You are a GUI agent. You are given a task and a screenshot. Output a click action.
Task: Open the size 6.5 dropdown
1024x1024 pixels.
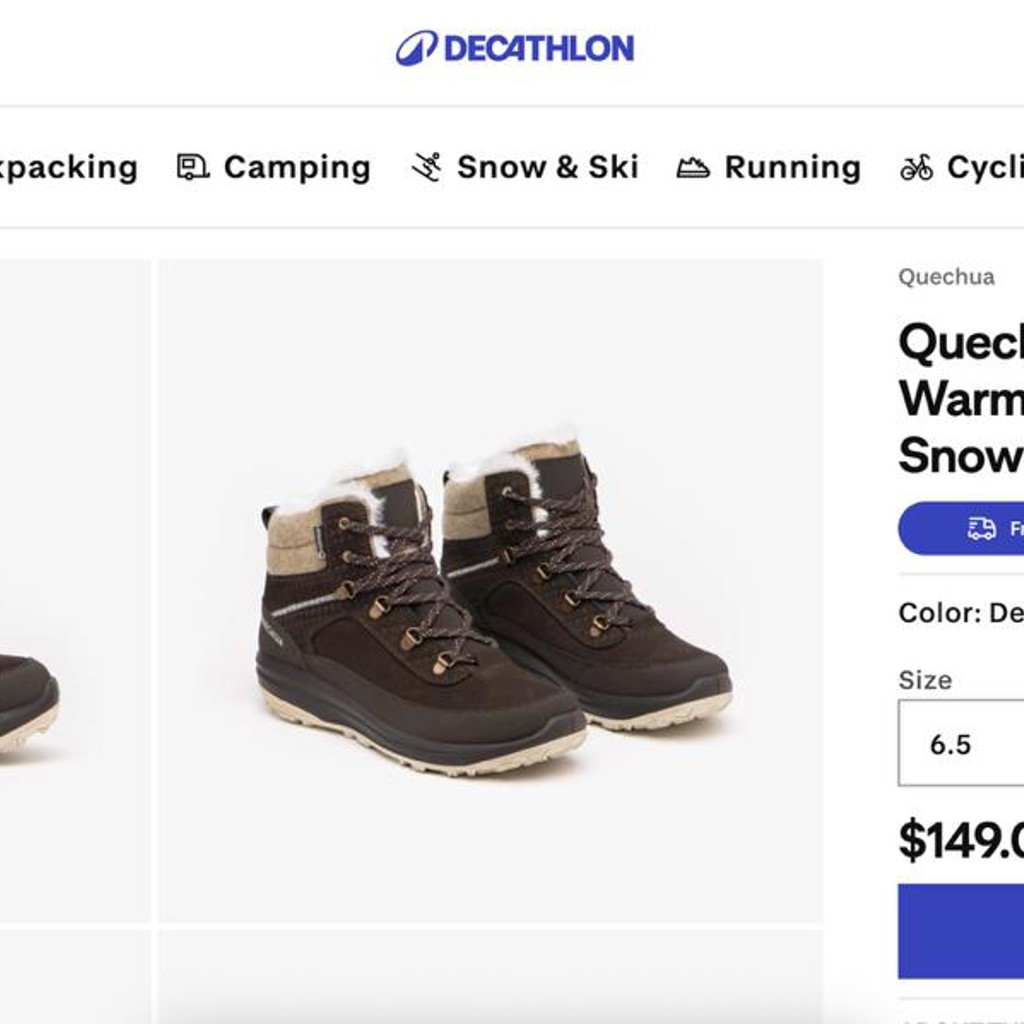(x=961, y=743)
